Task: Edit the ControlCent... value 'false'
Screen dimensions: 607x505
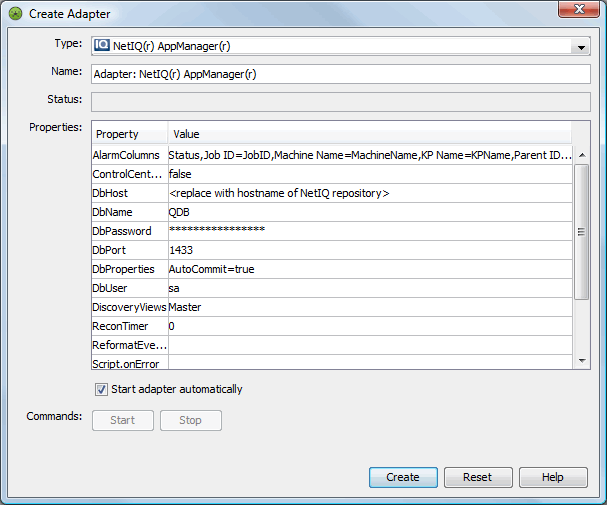Action: coord(370,174)
